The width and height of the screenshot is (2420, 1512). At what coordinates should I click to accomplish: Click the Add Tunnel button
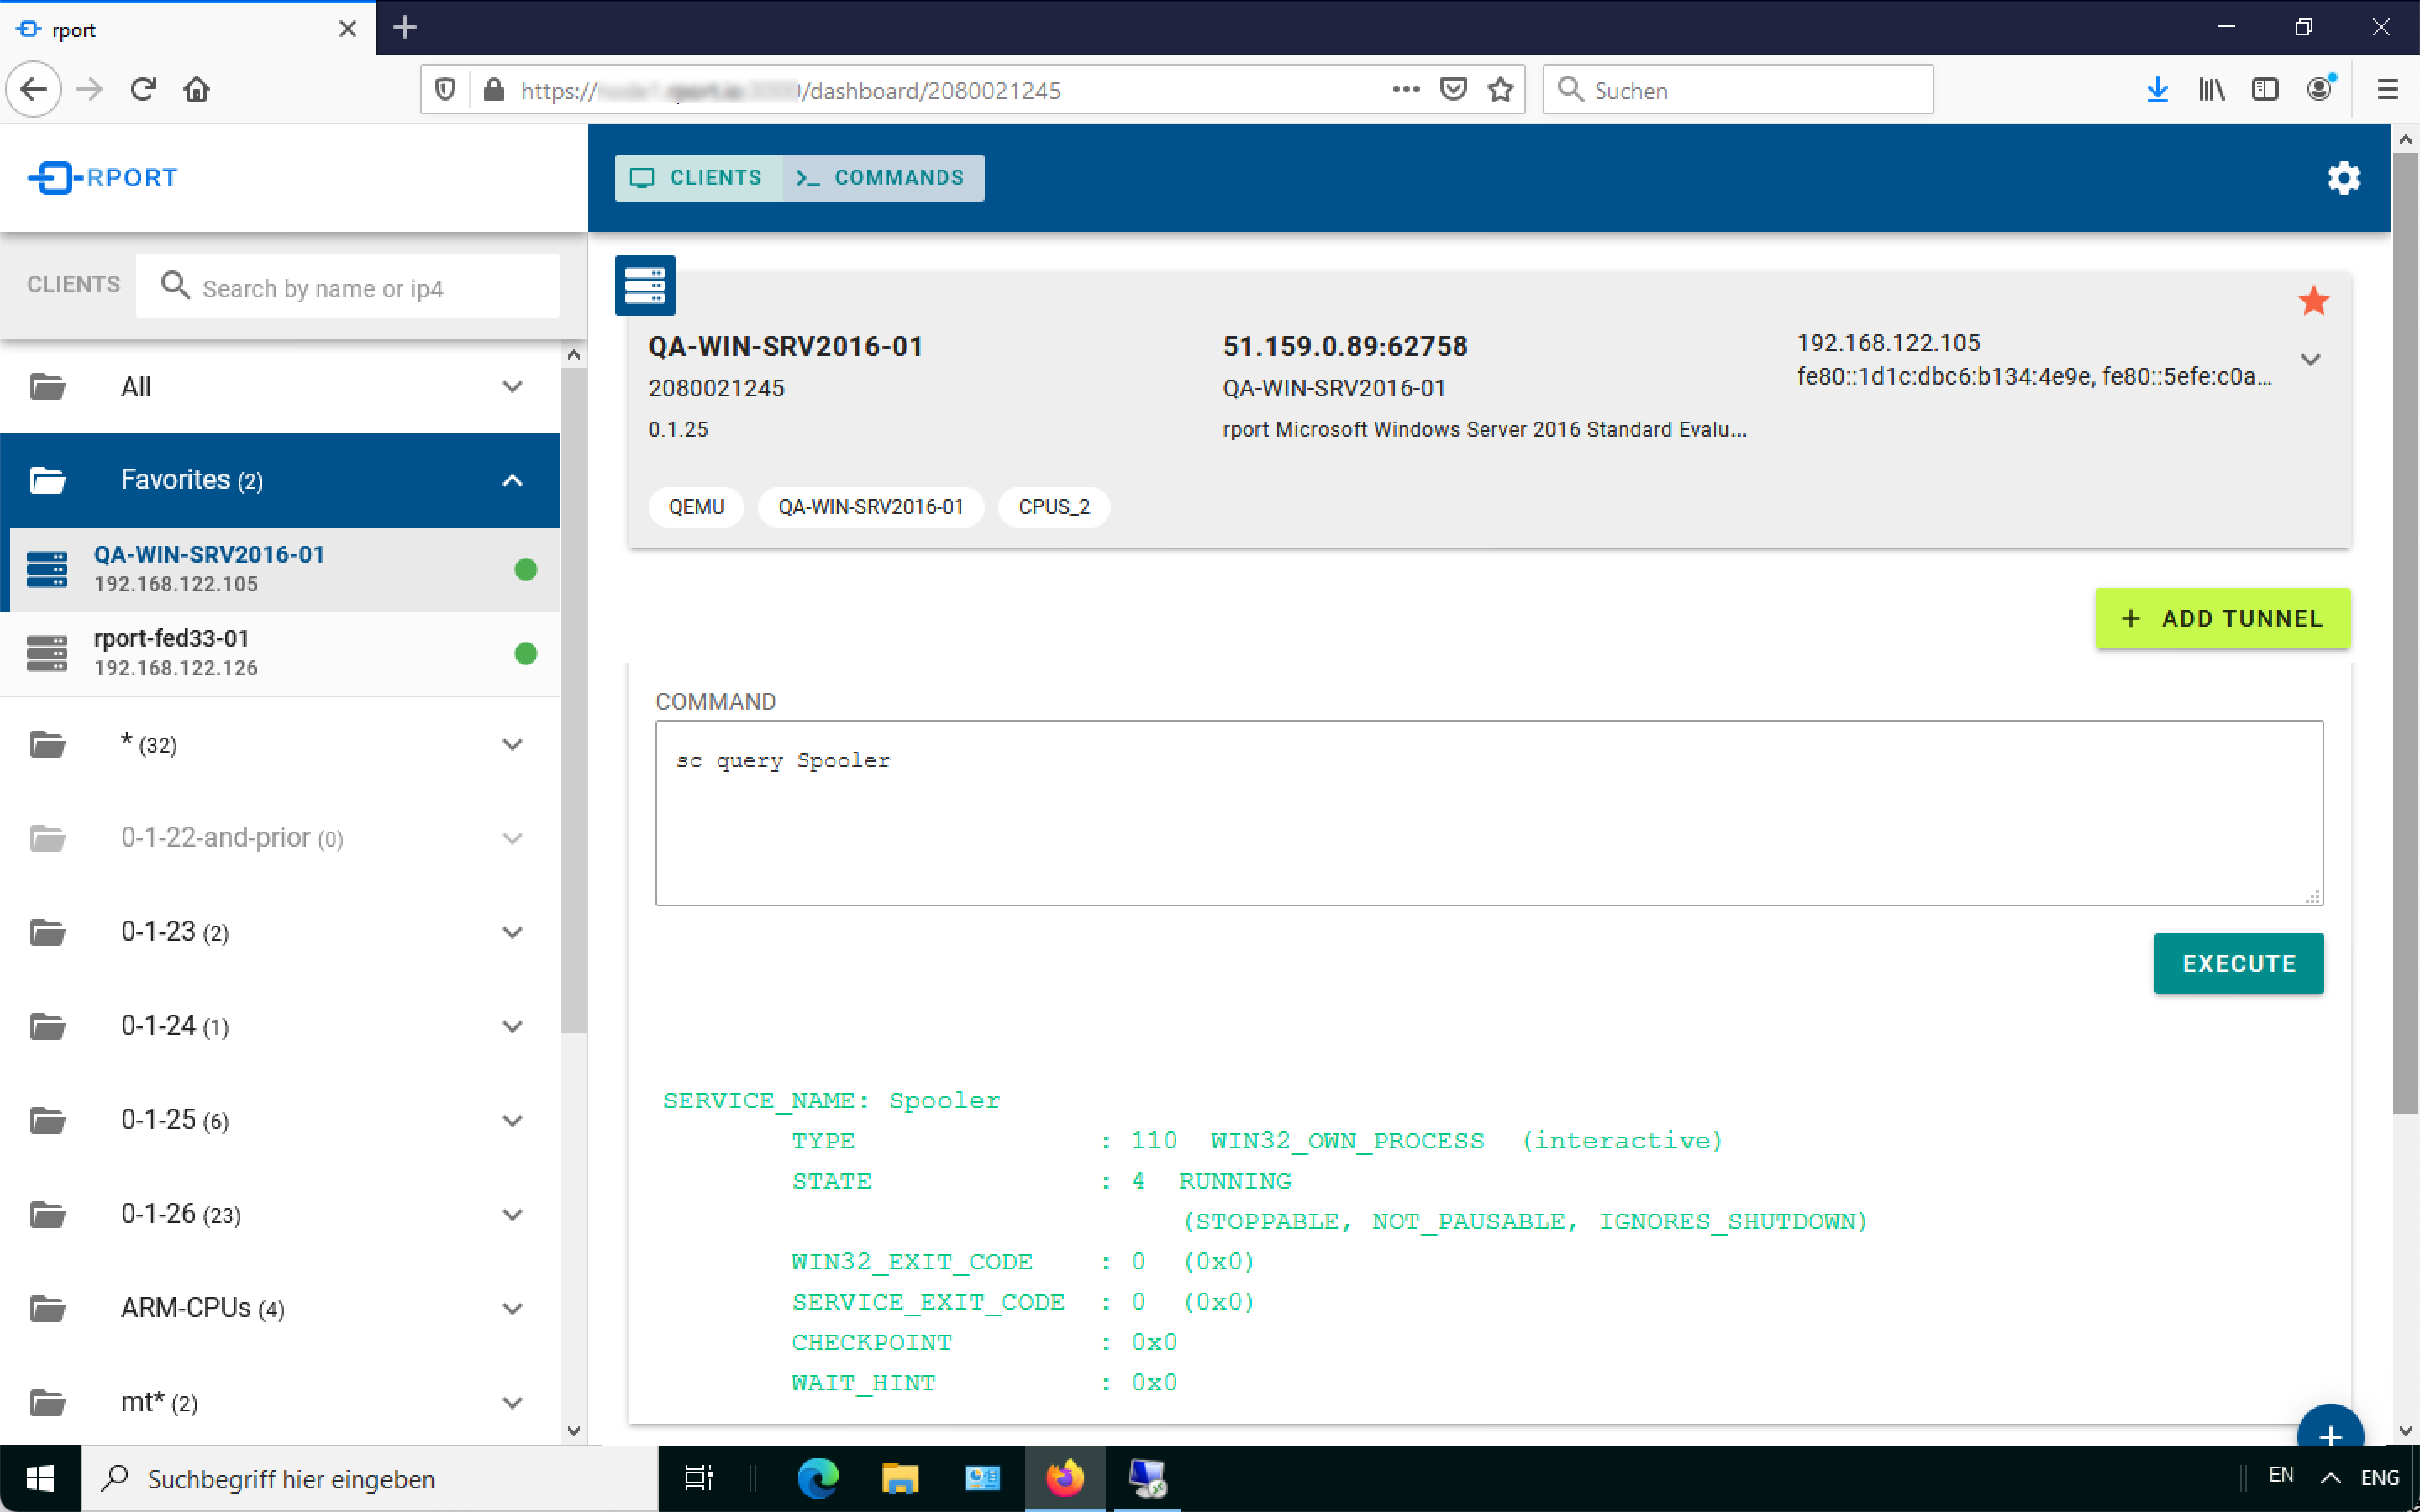coord(2222,619)
